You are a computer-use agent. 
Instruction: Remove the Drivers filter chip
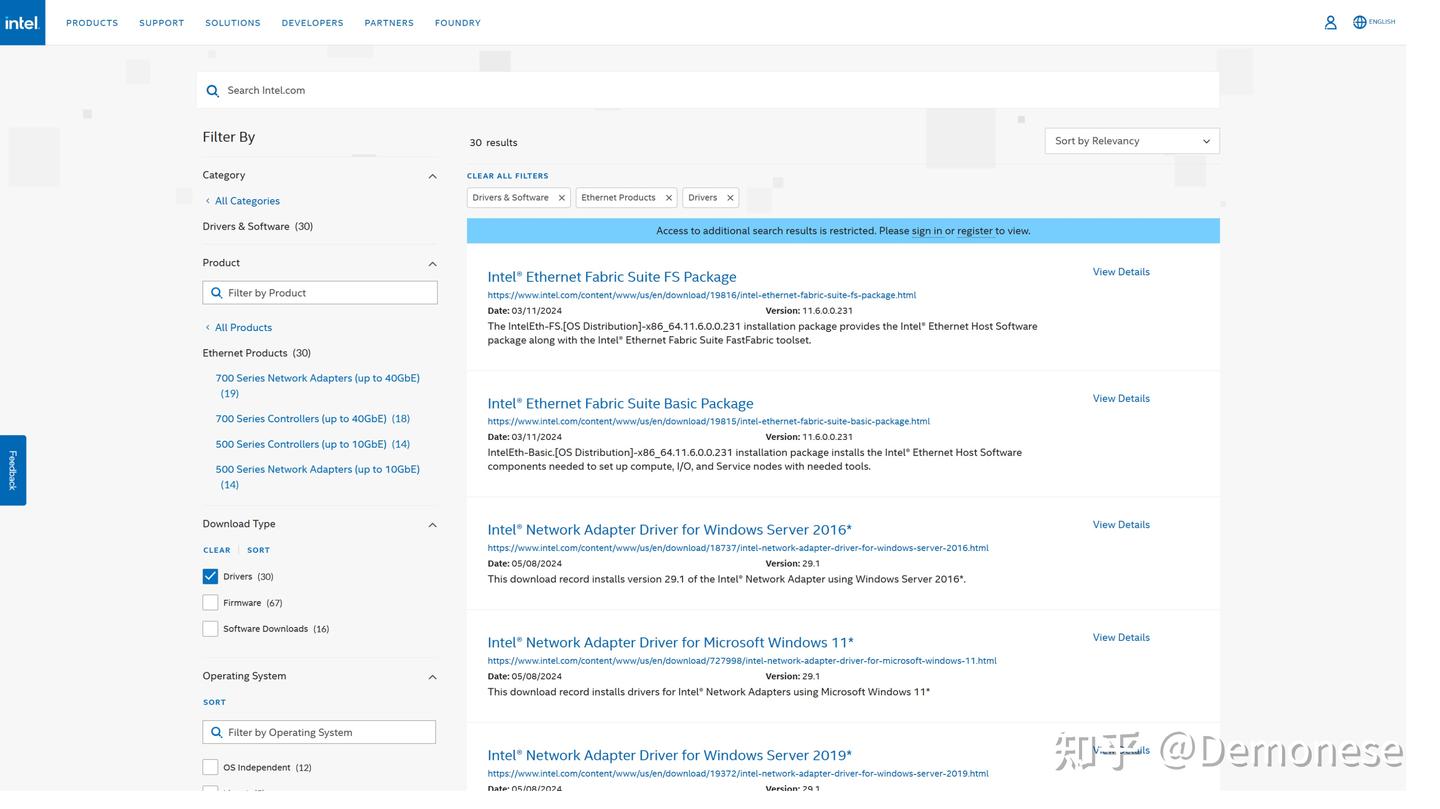tap(730, 198)
